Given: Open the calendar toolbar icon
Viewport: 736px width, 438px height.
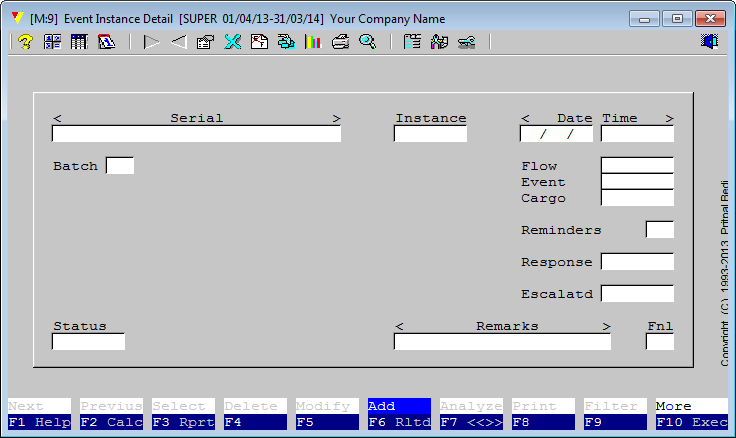Looking at the screenshot, I should (x=106, y=42).
